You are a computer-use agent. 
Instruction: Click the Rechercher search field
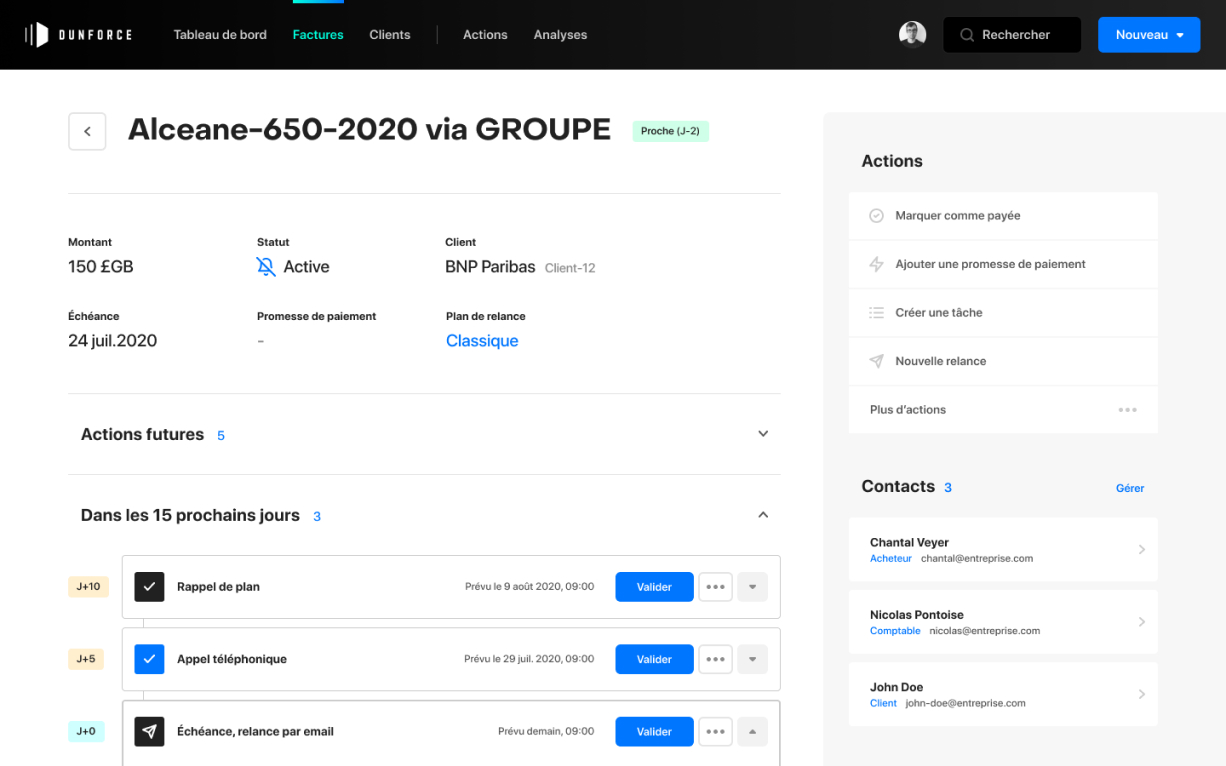(x=1012, y=35)
